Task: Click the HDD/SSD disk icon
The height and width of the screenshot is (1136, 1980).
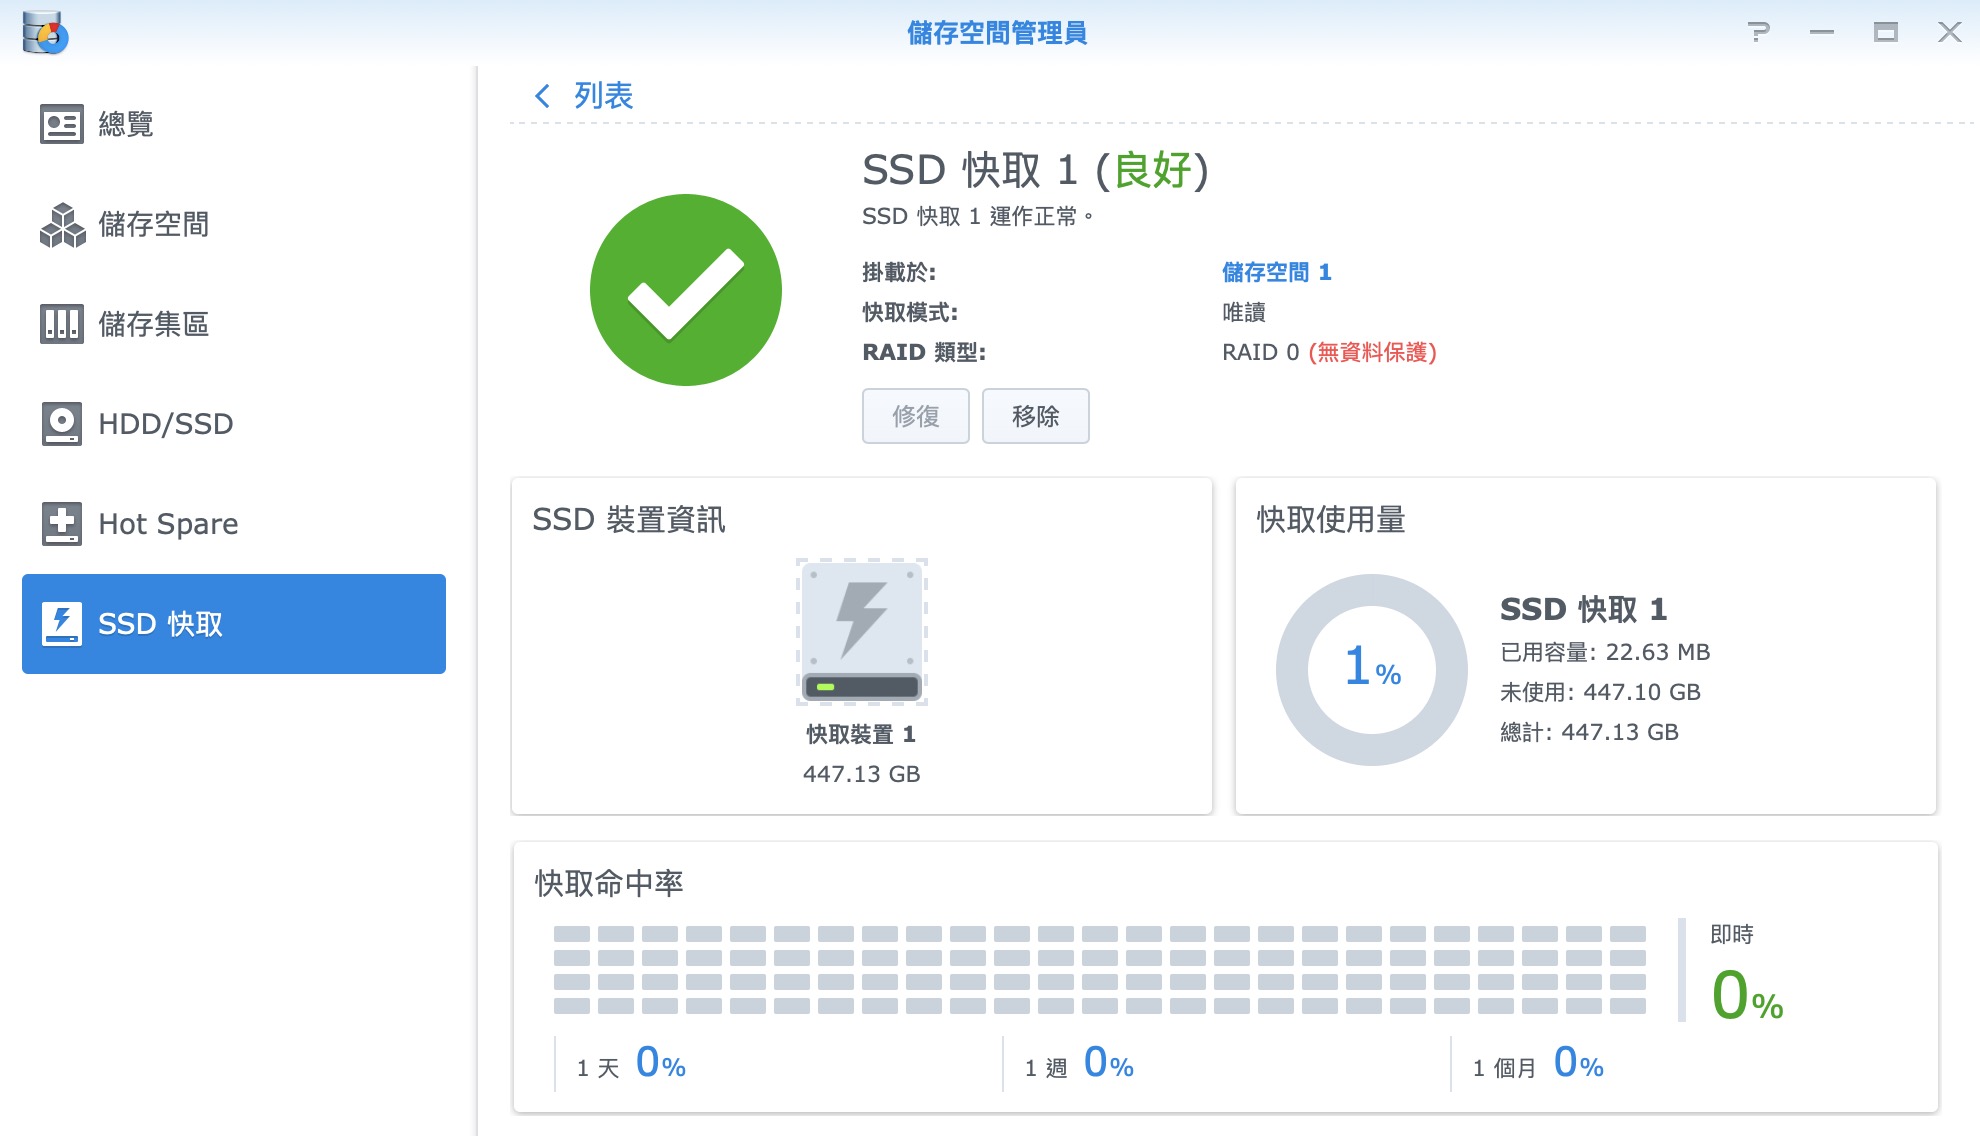Action: pos(61,424)
